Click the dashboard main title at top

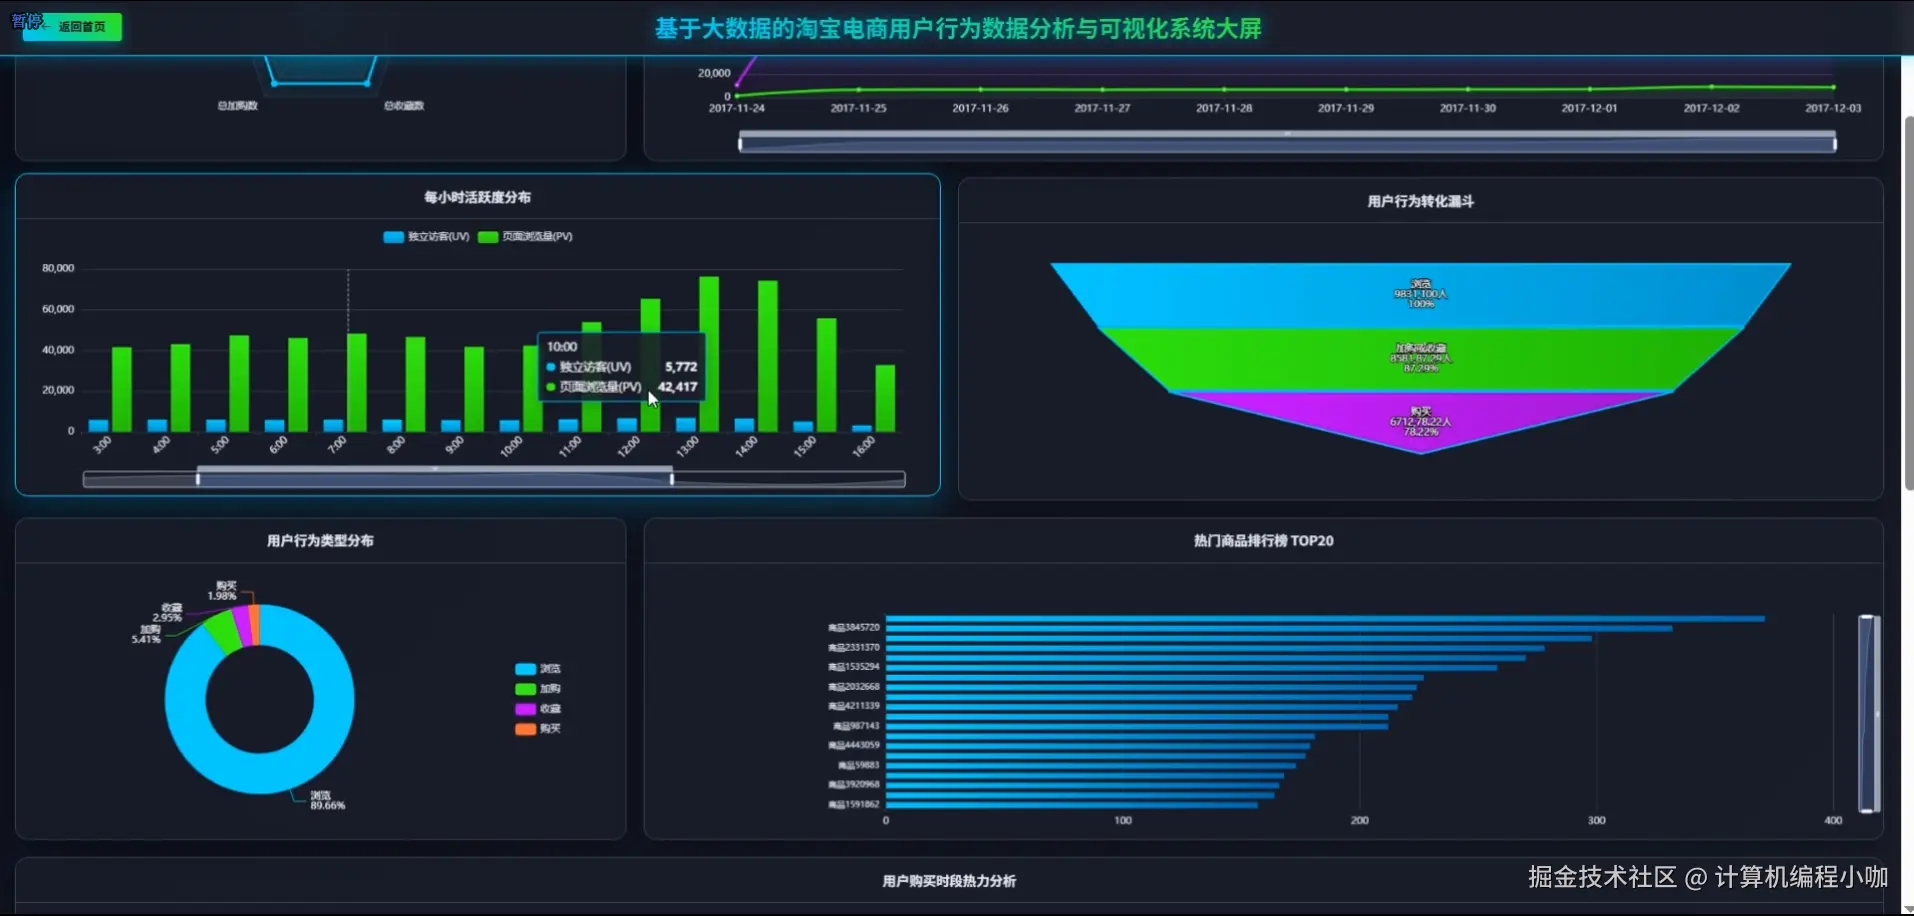(958, 28)
